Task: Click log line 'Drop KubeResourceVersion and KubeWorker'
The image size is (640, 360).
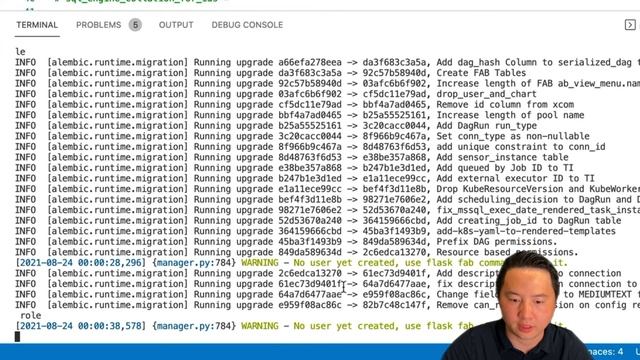Action: (538, 189)
